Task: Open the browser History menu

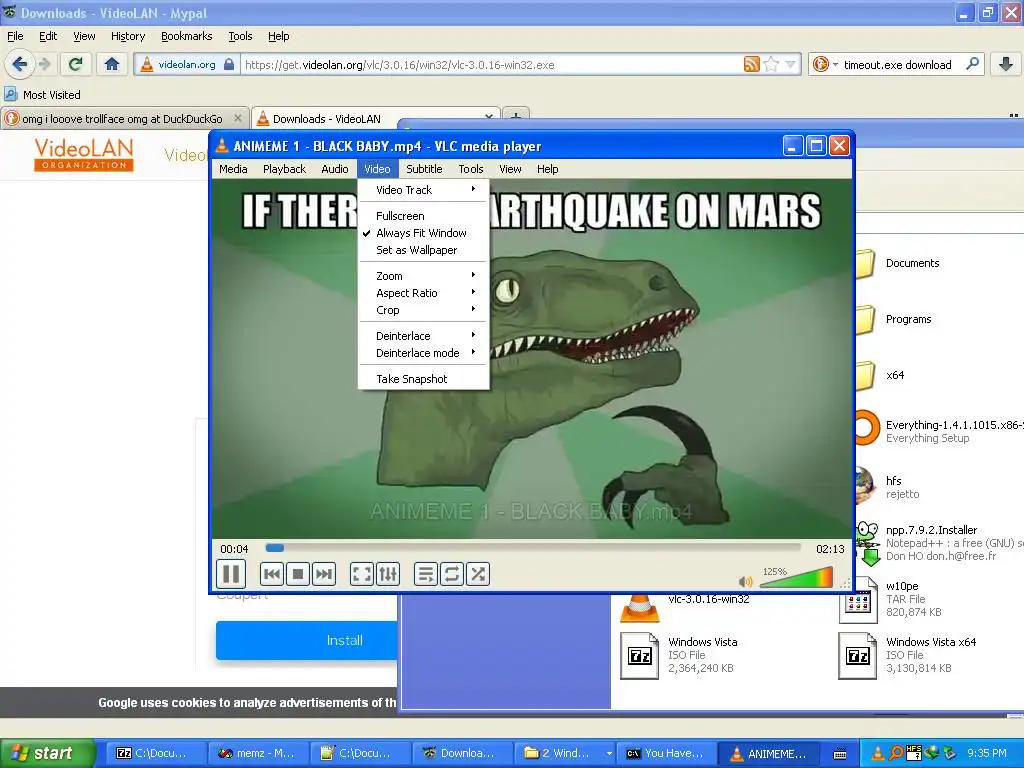Action: tap(128, 36)
